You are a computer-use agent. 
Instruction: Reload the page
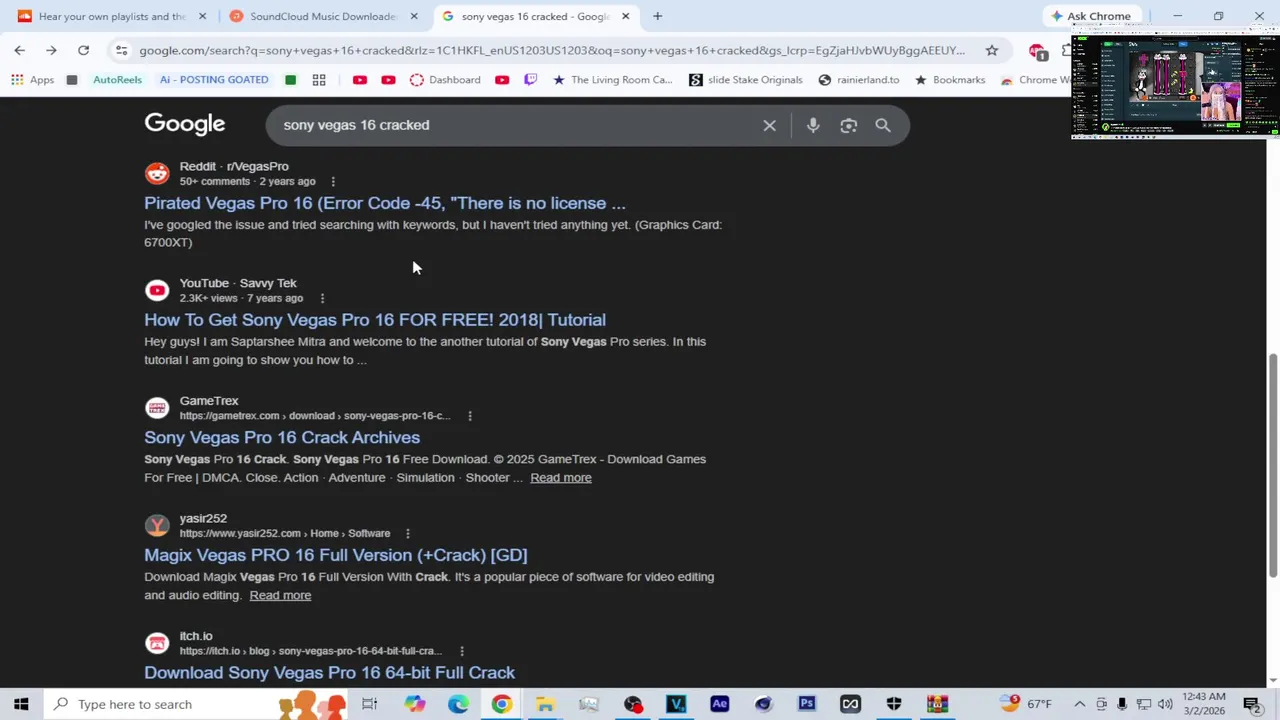[84, 50]
